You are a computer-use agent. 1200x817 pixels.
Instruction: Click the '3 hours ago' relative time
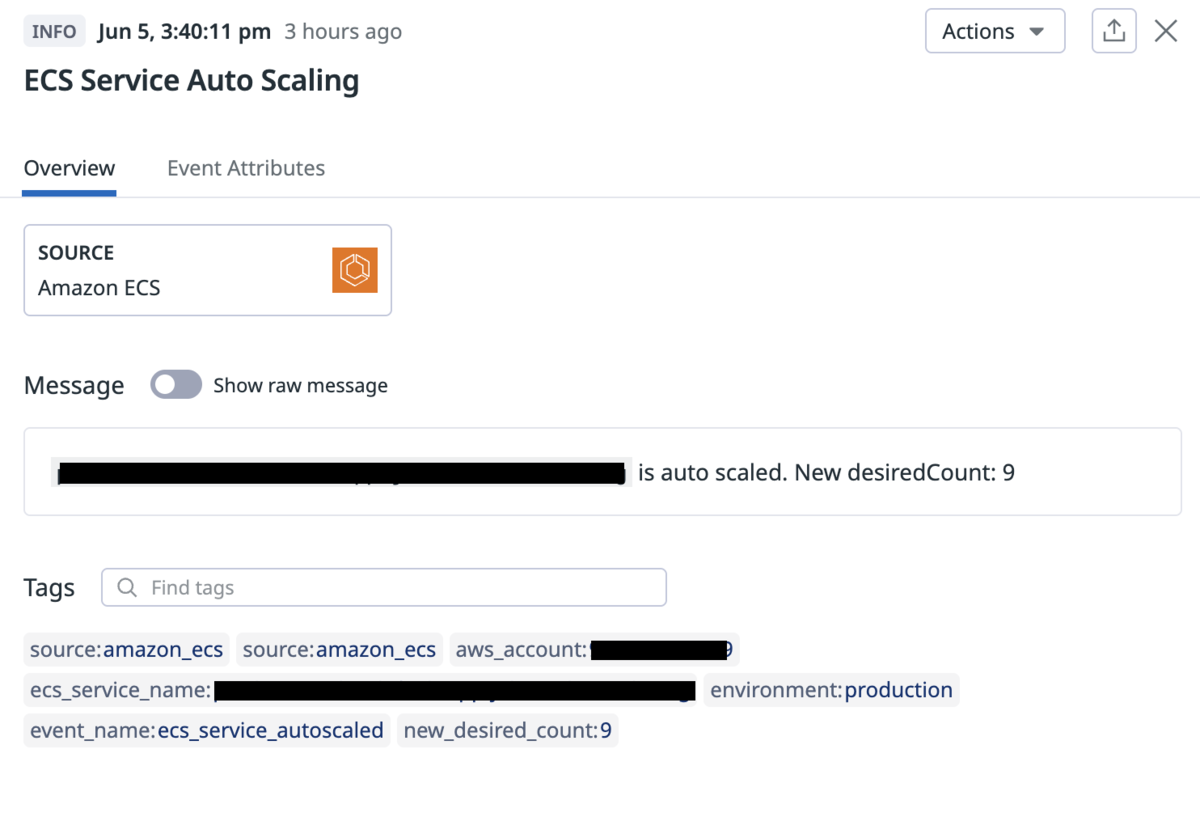(343, 31)
